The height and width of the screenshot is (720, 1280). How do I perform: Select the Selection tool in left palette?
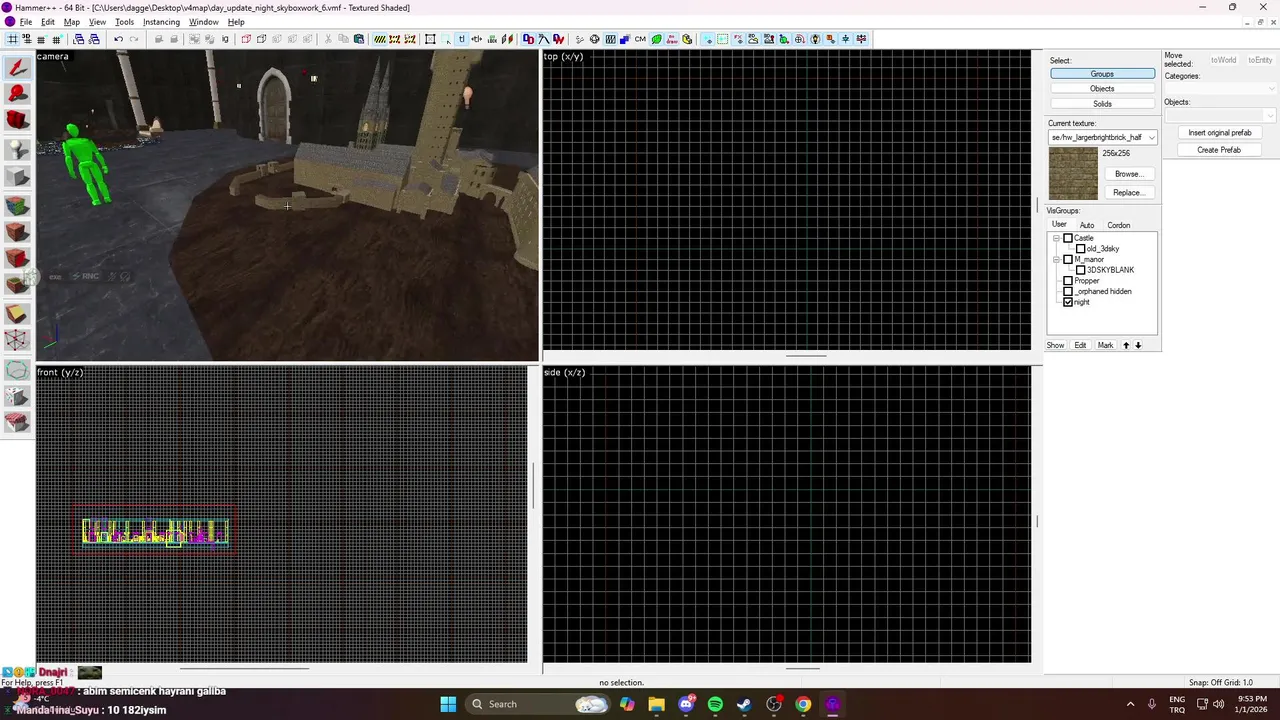[17, 67]
